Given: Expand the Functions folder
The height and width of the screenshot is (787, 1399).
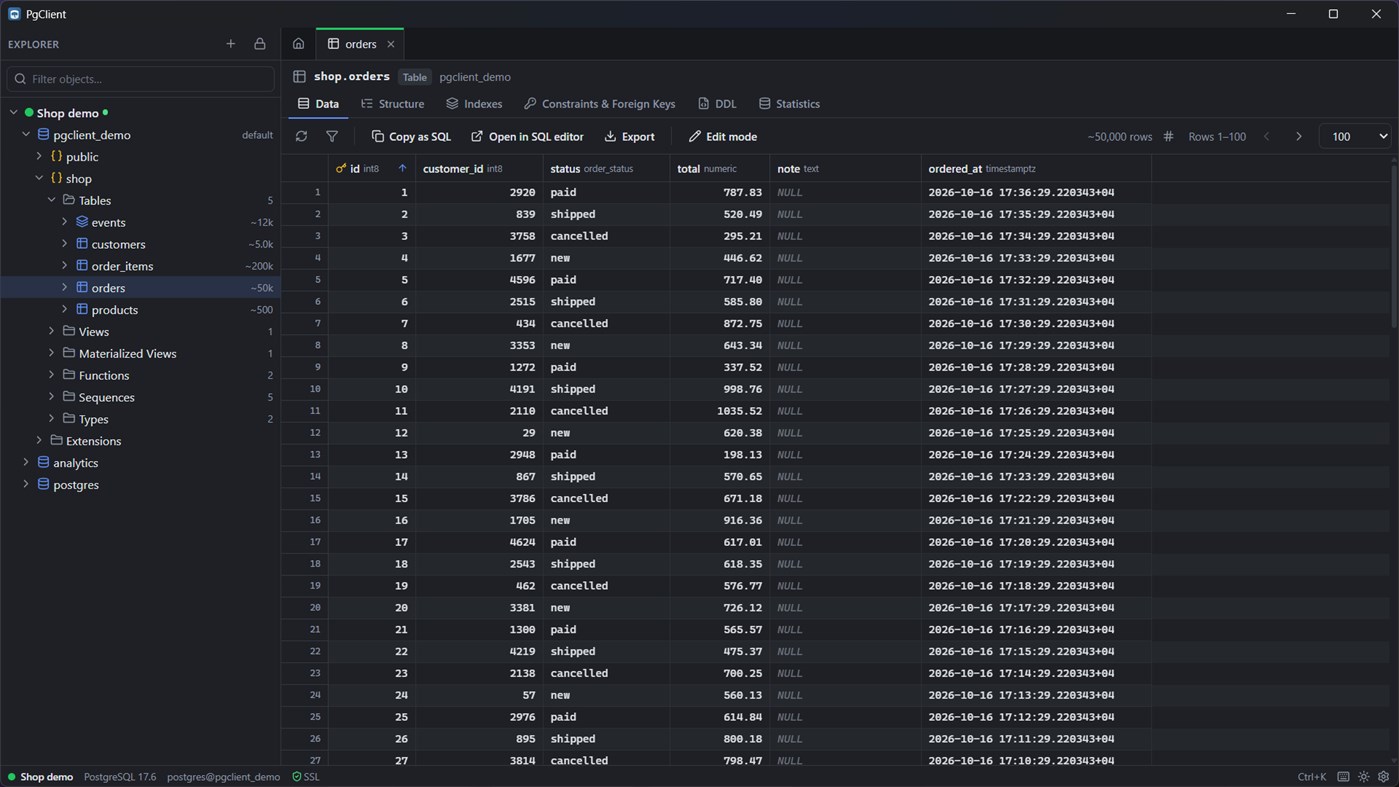Looking at the screenshot, I should click(x=52, y=375).
